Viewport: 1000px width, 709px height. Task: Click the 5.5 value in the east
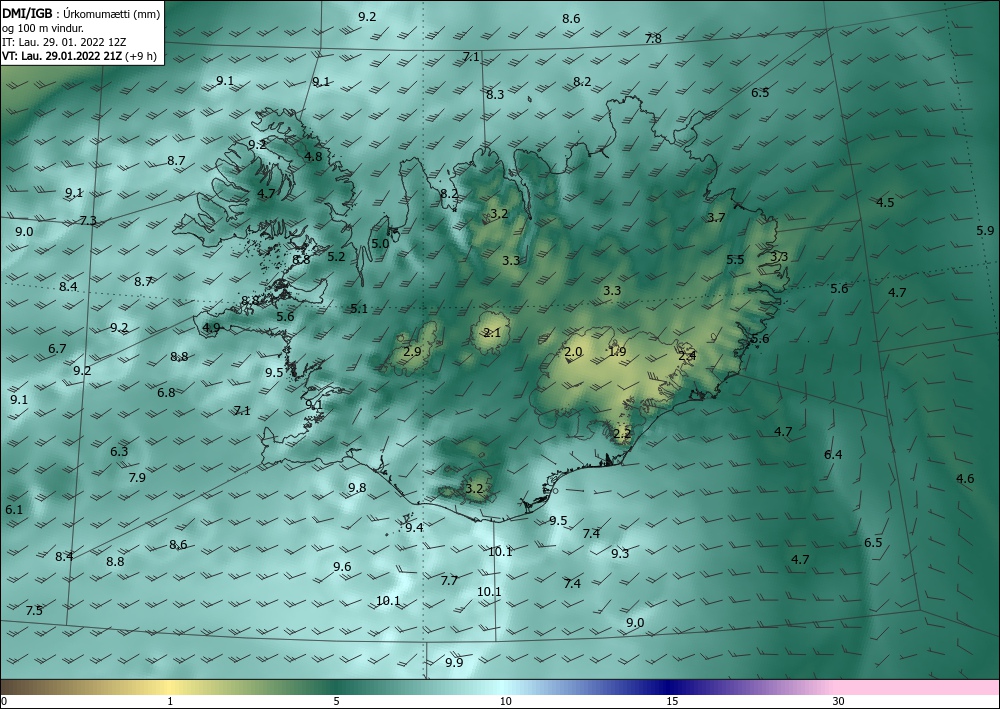coord(735,259)
